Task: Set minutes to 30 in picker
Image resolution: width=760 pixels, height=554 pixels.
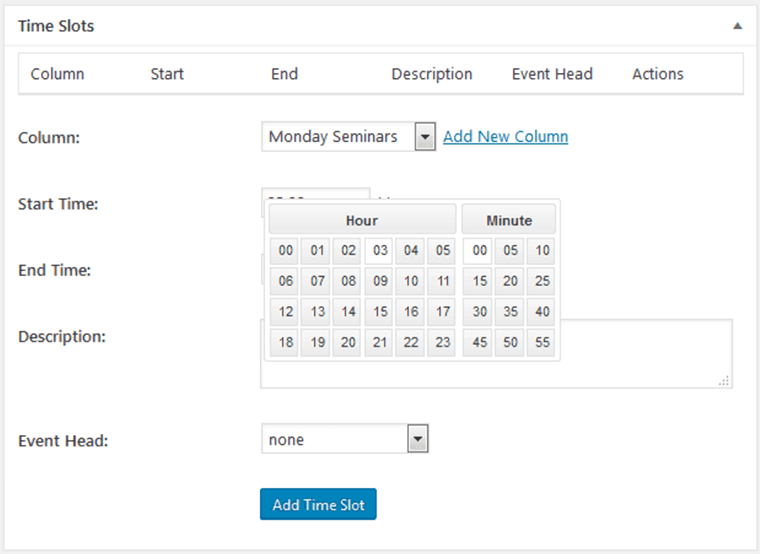Action: tap(480, 312)
